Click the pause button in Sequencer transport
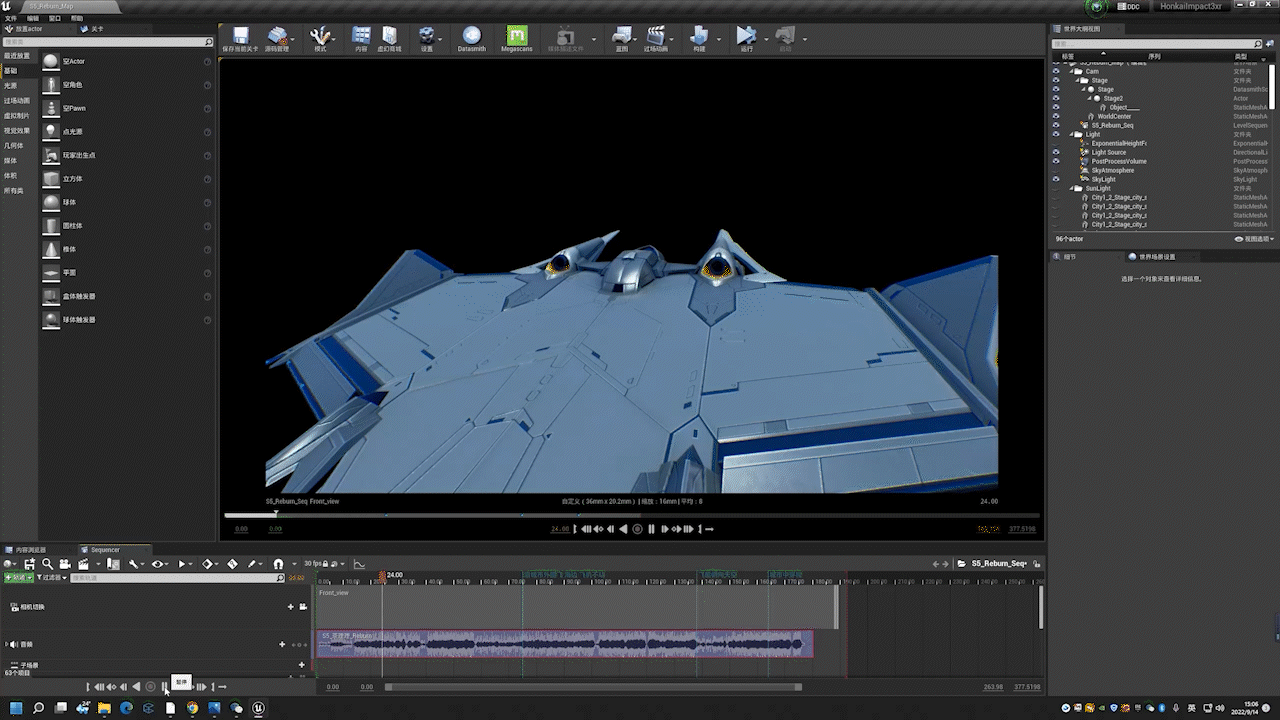 (x=164, y=686)
